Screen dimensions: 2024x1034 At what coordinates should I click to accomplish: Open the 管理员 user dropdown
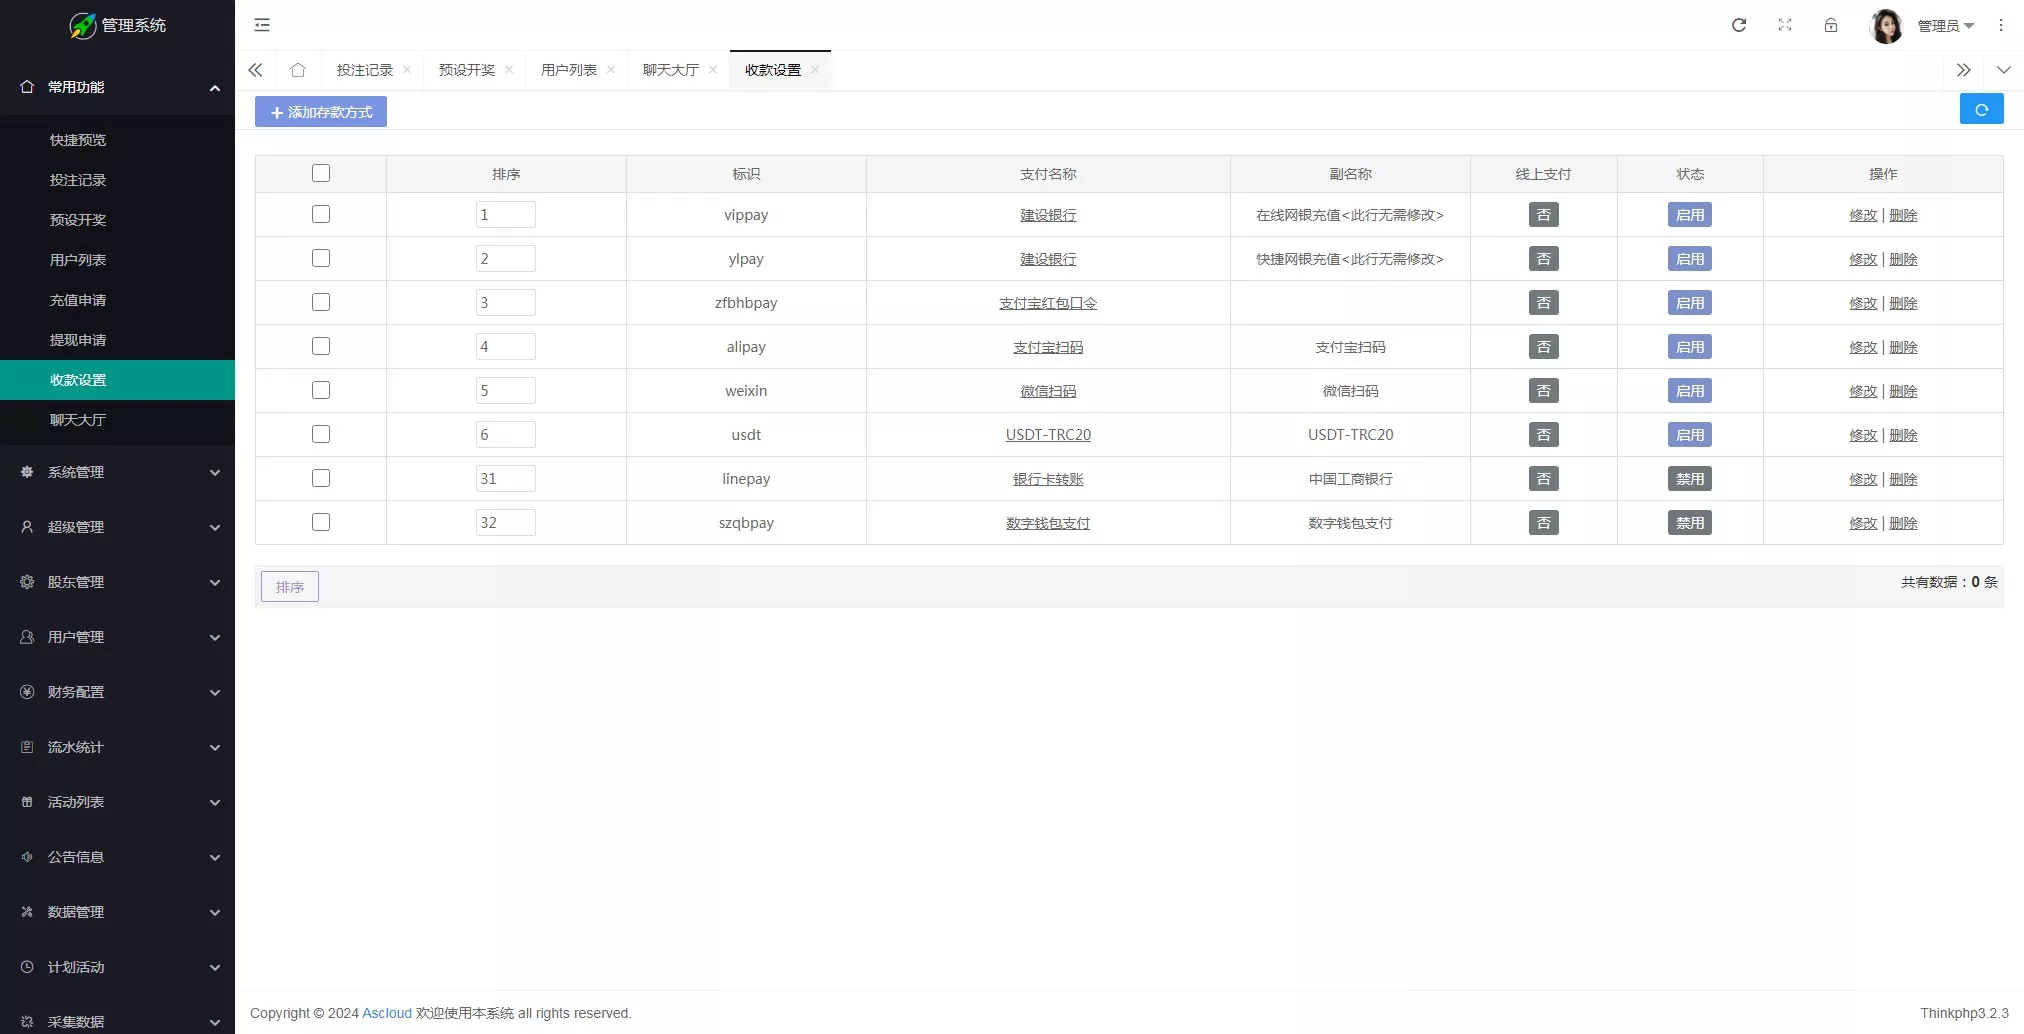[1944, 26]
